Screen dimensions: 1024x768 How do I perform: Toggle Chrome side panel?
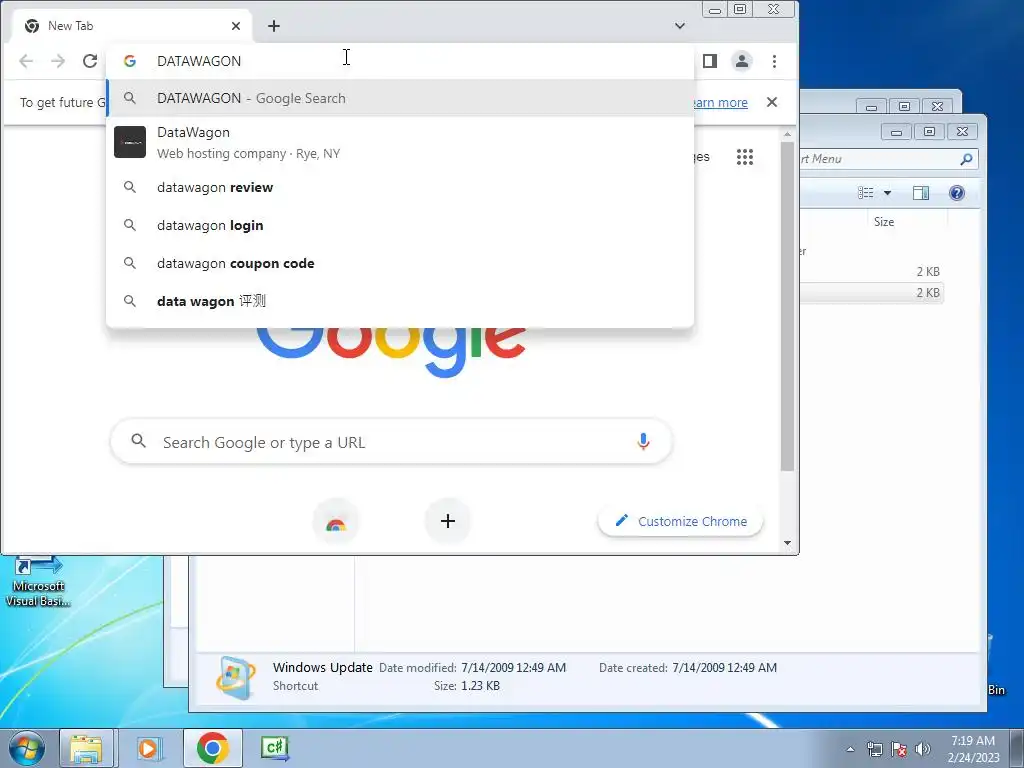[710, 61]
